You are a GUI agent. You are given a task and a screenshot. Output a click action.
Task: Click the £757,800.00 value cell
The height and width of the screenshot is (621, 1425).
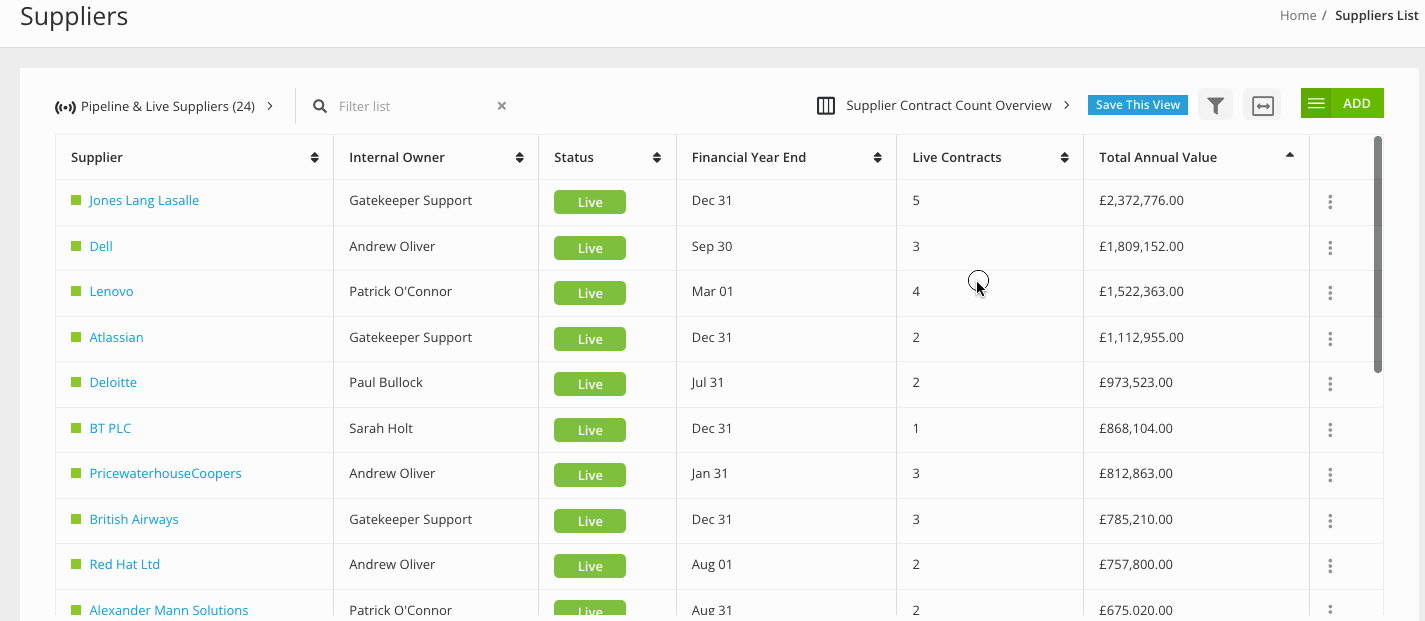1136,564
